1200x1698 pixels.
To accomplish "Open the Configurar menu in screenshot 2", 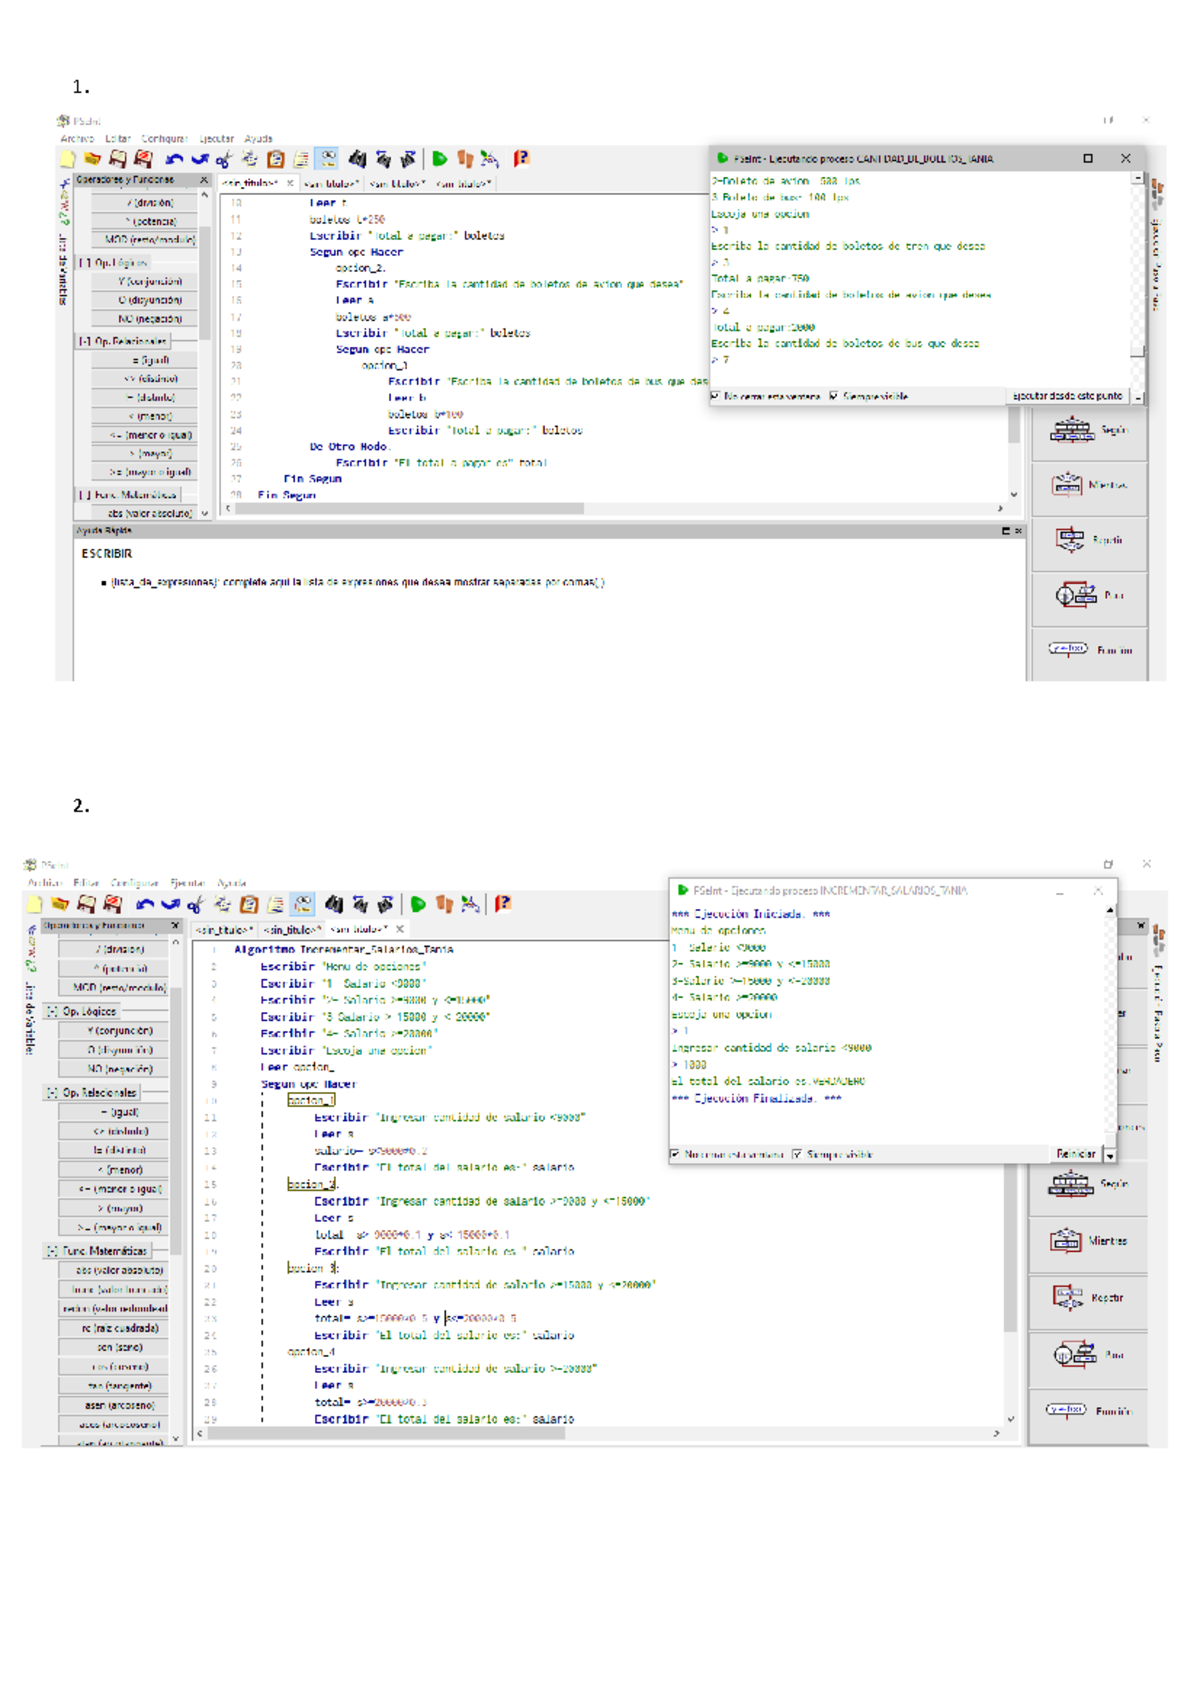I will pyautogui.click(x=134, y=883).
